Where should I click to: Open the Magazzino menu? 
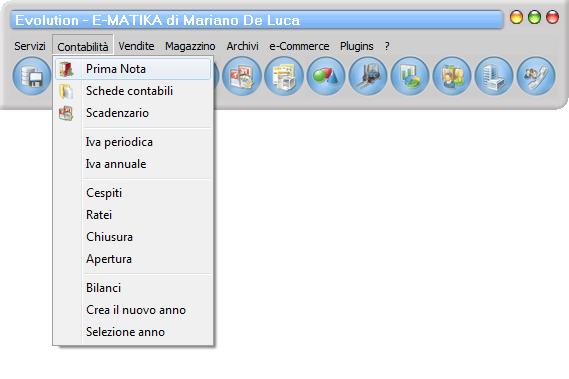pyautogui.click(x=190, y=46)
